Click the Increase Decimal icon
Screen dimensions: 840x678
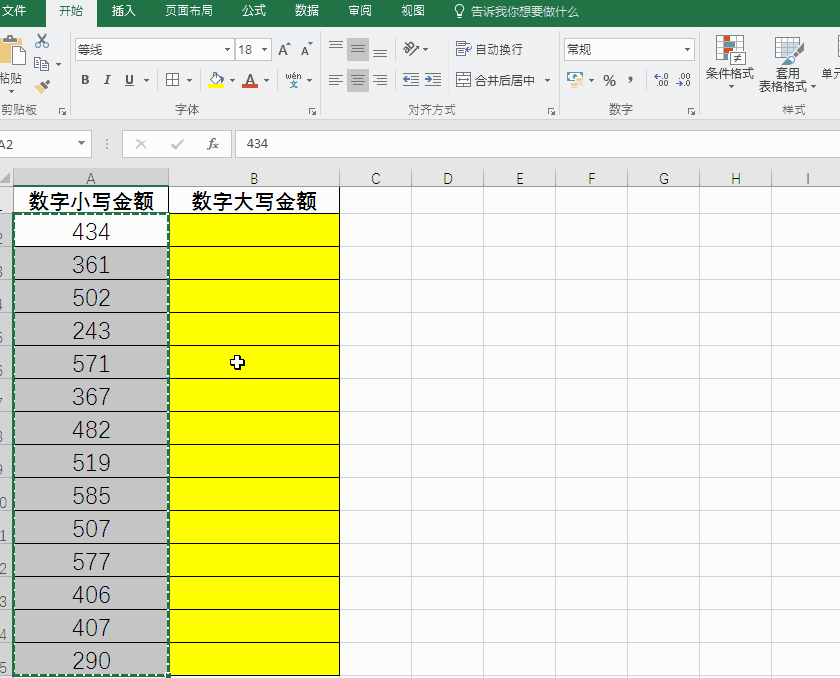[x=661, y=80]
